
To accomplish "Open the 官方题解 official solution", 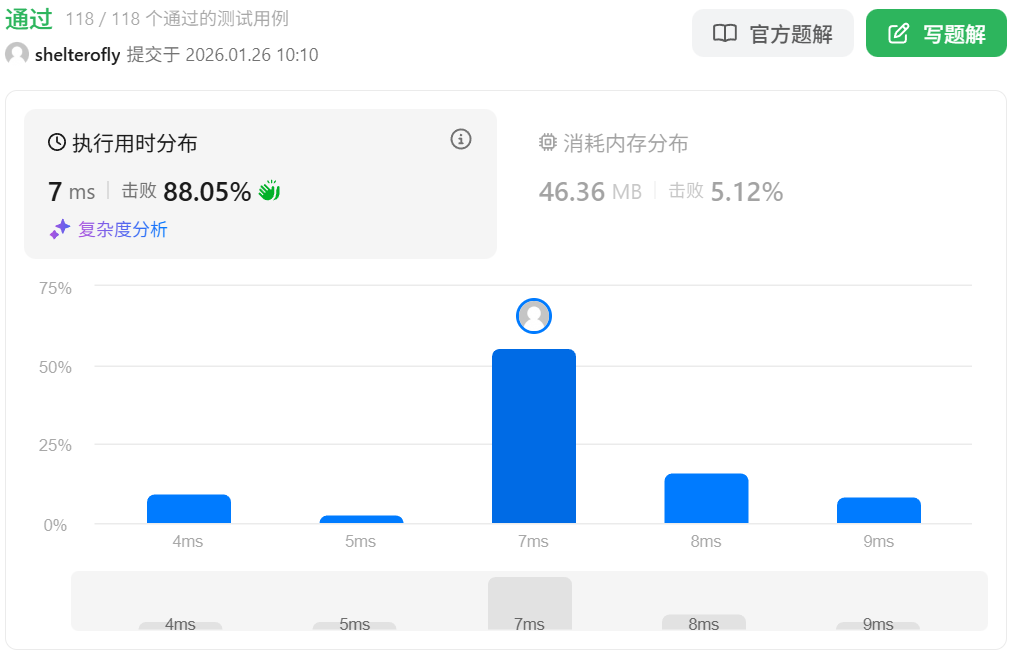I will point(772,34).
